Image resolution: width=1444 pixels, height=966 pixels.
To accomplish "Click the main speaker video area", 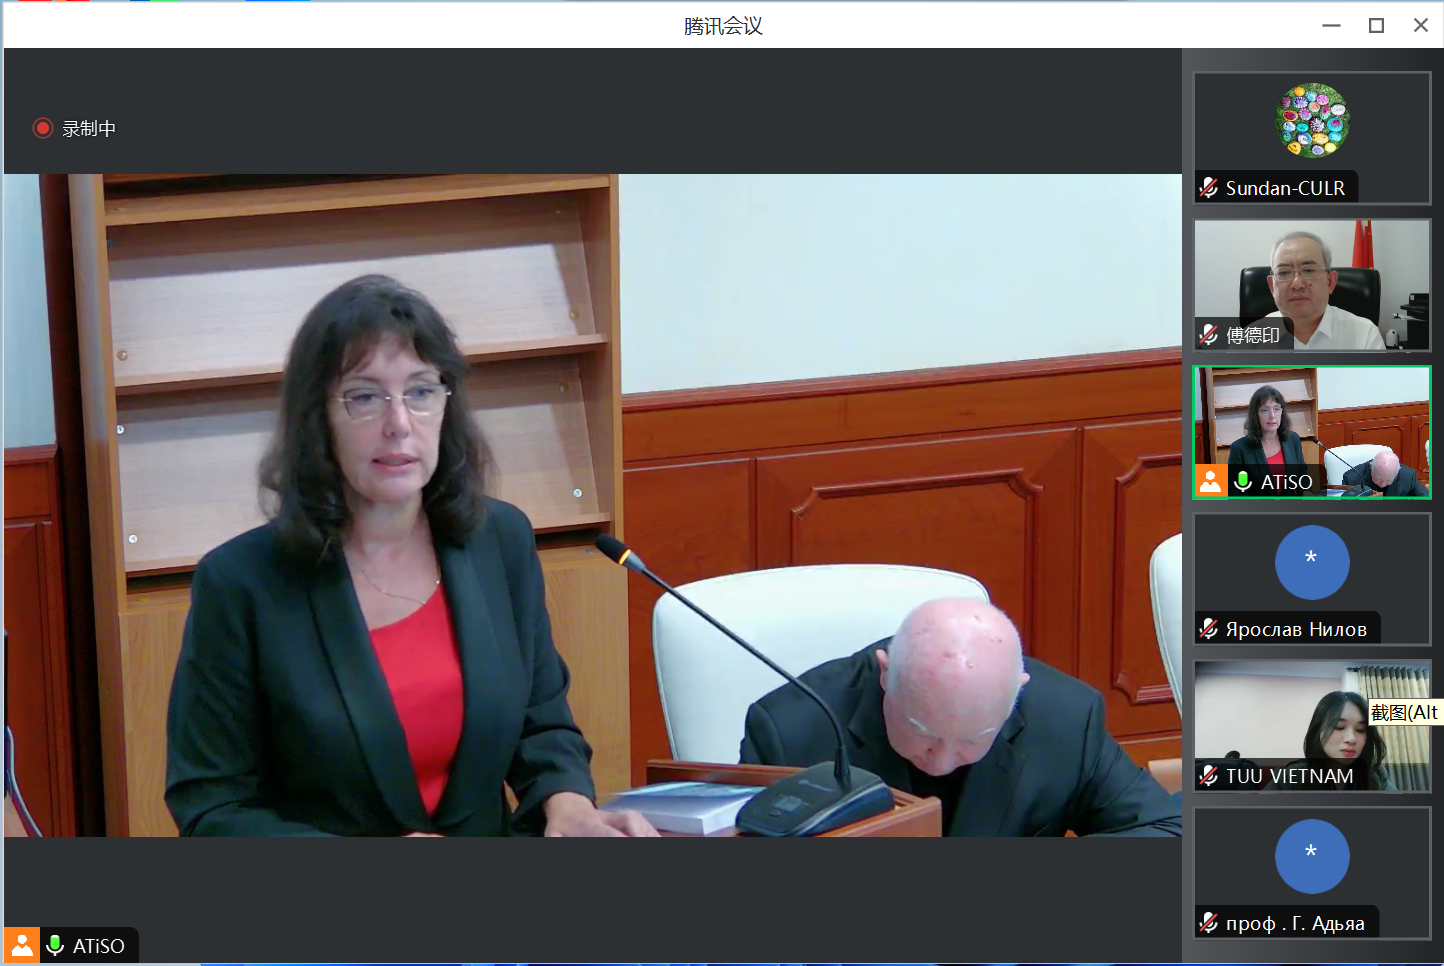I will pyautogui.click(x=592, y=505).
